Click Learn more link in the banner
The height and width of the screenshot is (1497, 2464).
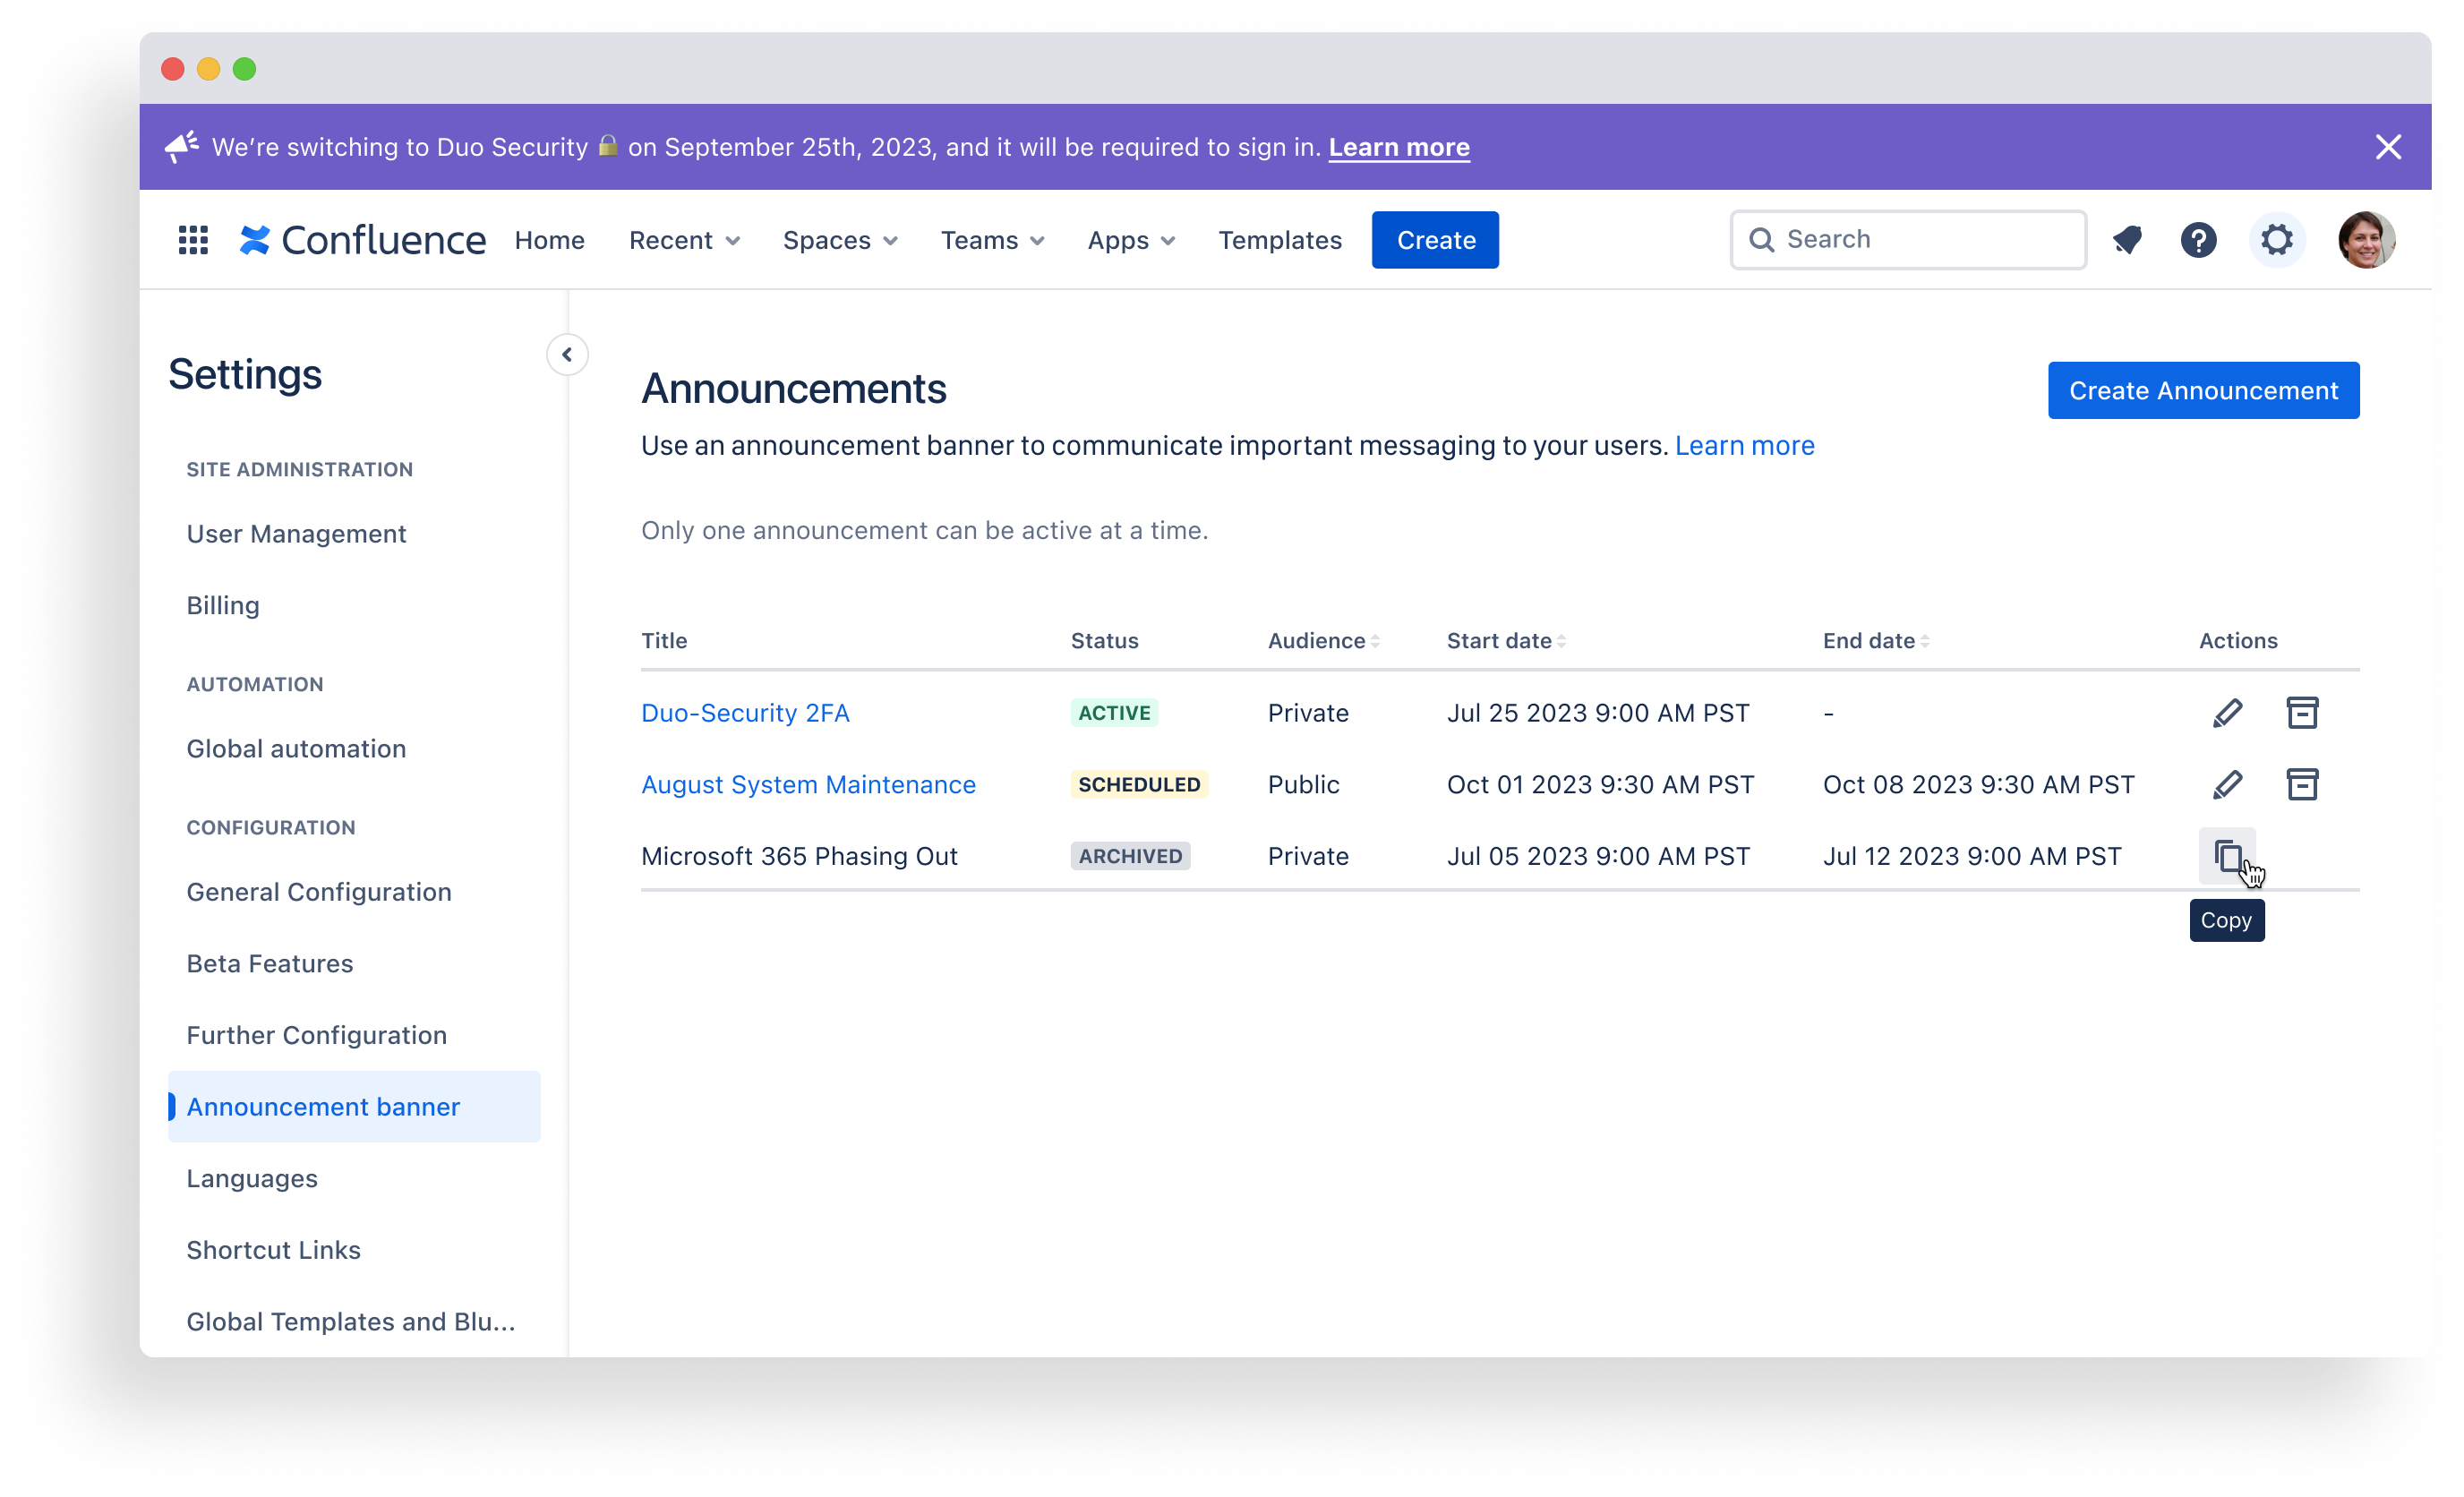pyautogui.click(x=1399, y=146)
